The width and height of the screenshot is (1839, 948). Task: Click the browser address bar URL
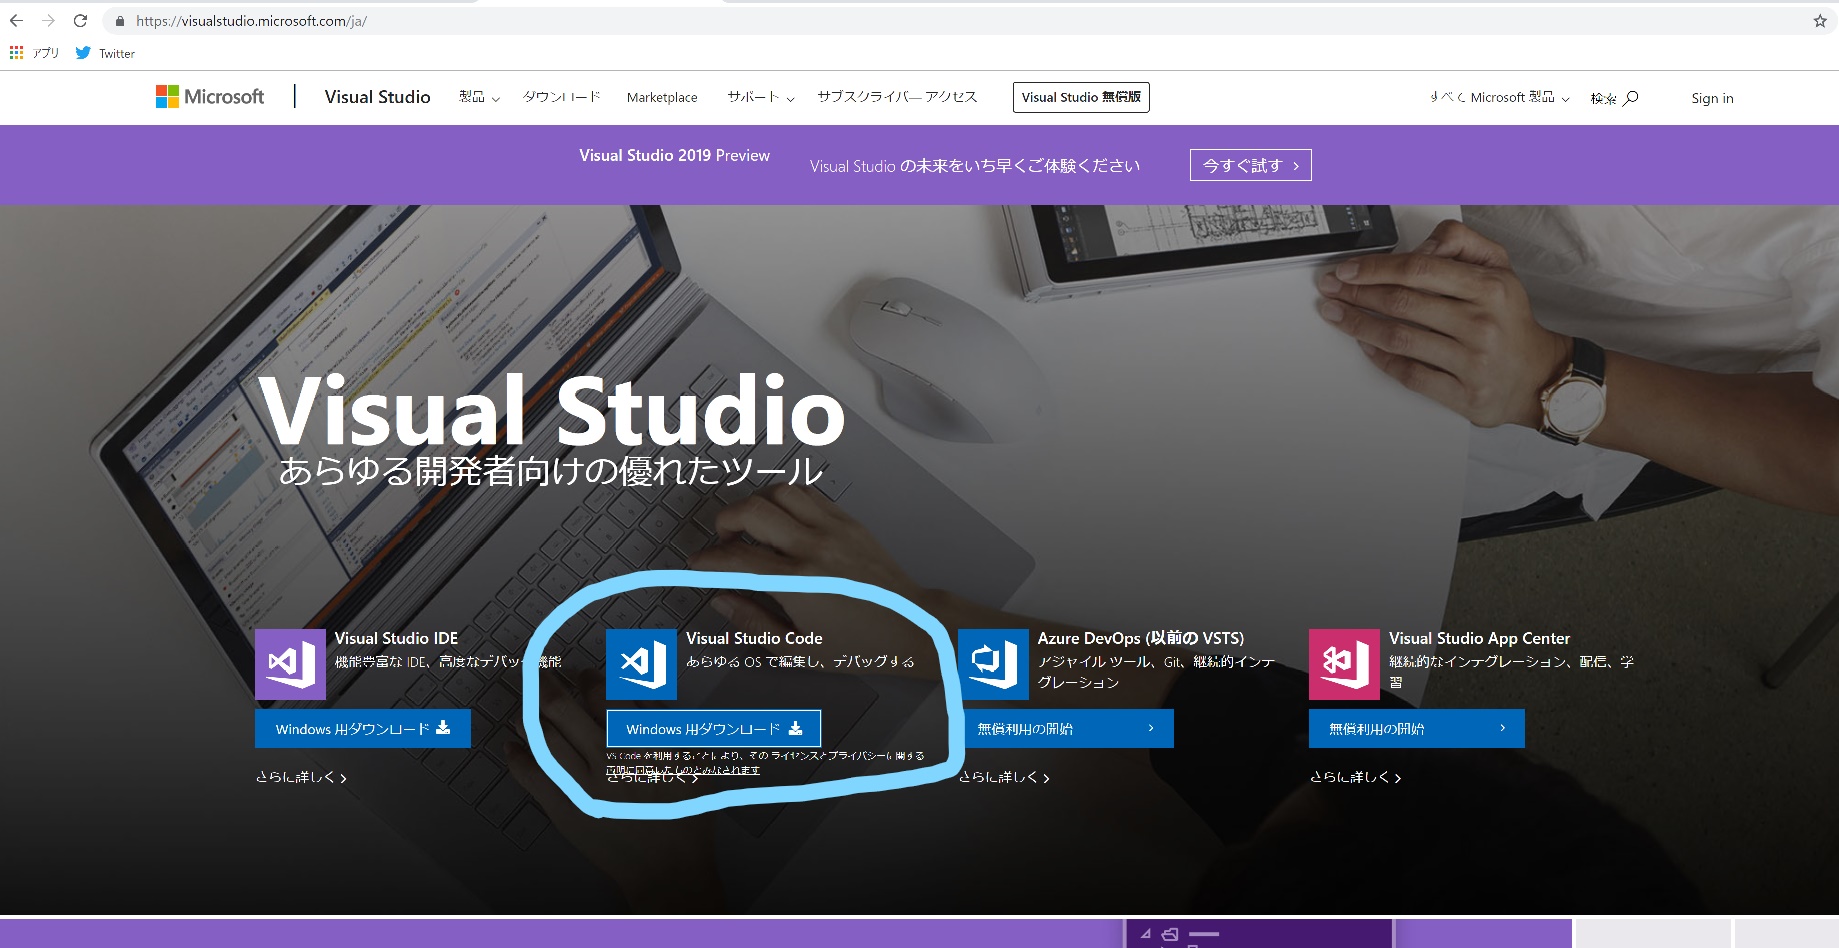click(x=251, y=21)
